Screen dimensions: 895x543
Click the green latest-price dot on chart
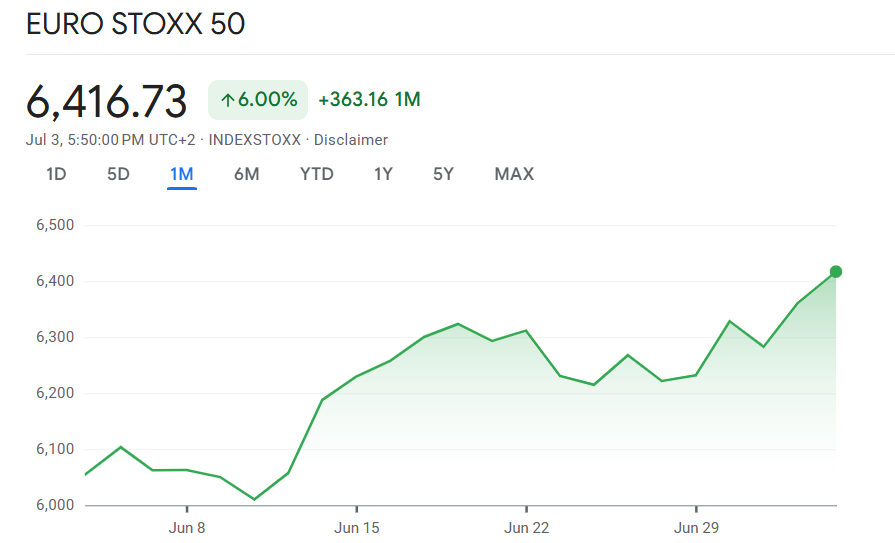[836, 272]
